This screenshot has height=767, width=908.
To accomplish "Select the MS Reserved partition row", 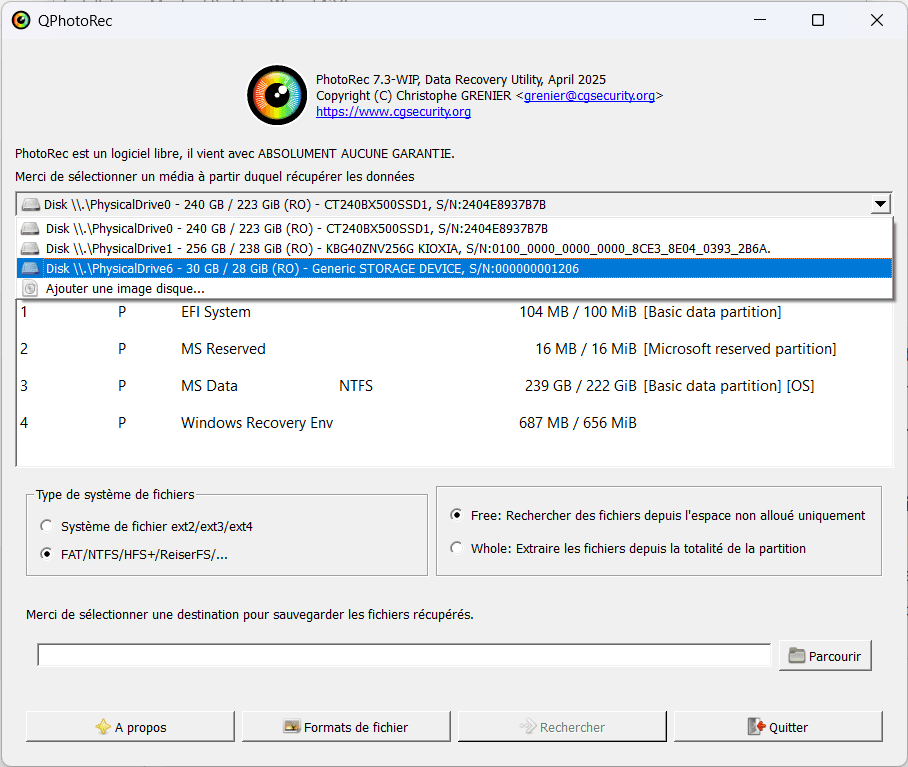I will click(455, 349).
